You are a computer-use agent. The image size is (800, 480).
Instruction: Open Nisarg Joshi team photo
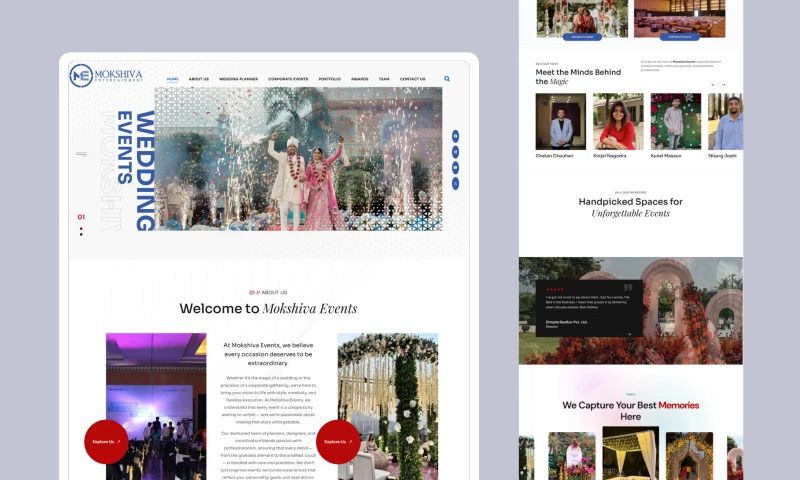click(x=726, y=121)
